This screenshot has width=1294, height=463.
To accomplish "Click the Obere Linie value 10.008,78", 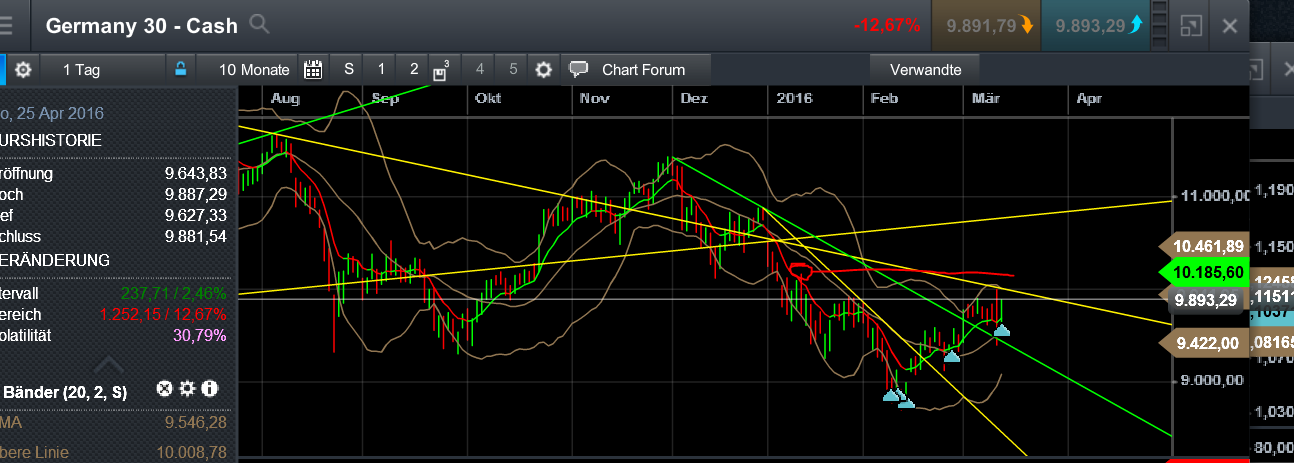I will click(x=192, y=453).
